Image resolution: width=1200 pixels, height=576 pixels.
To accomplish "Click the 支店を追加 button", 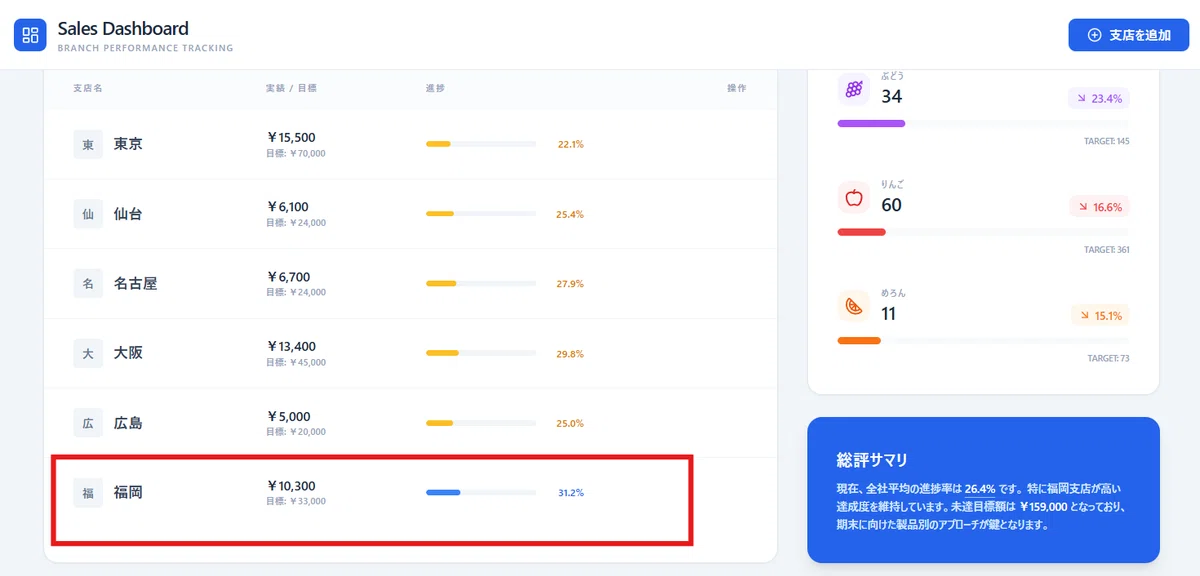I will pos(1128,35).
